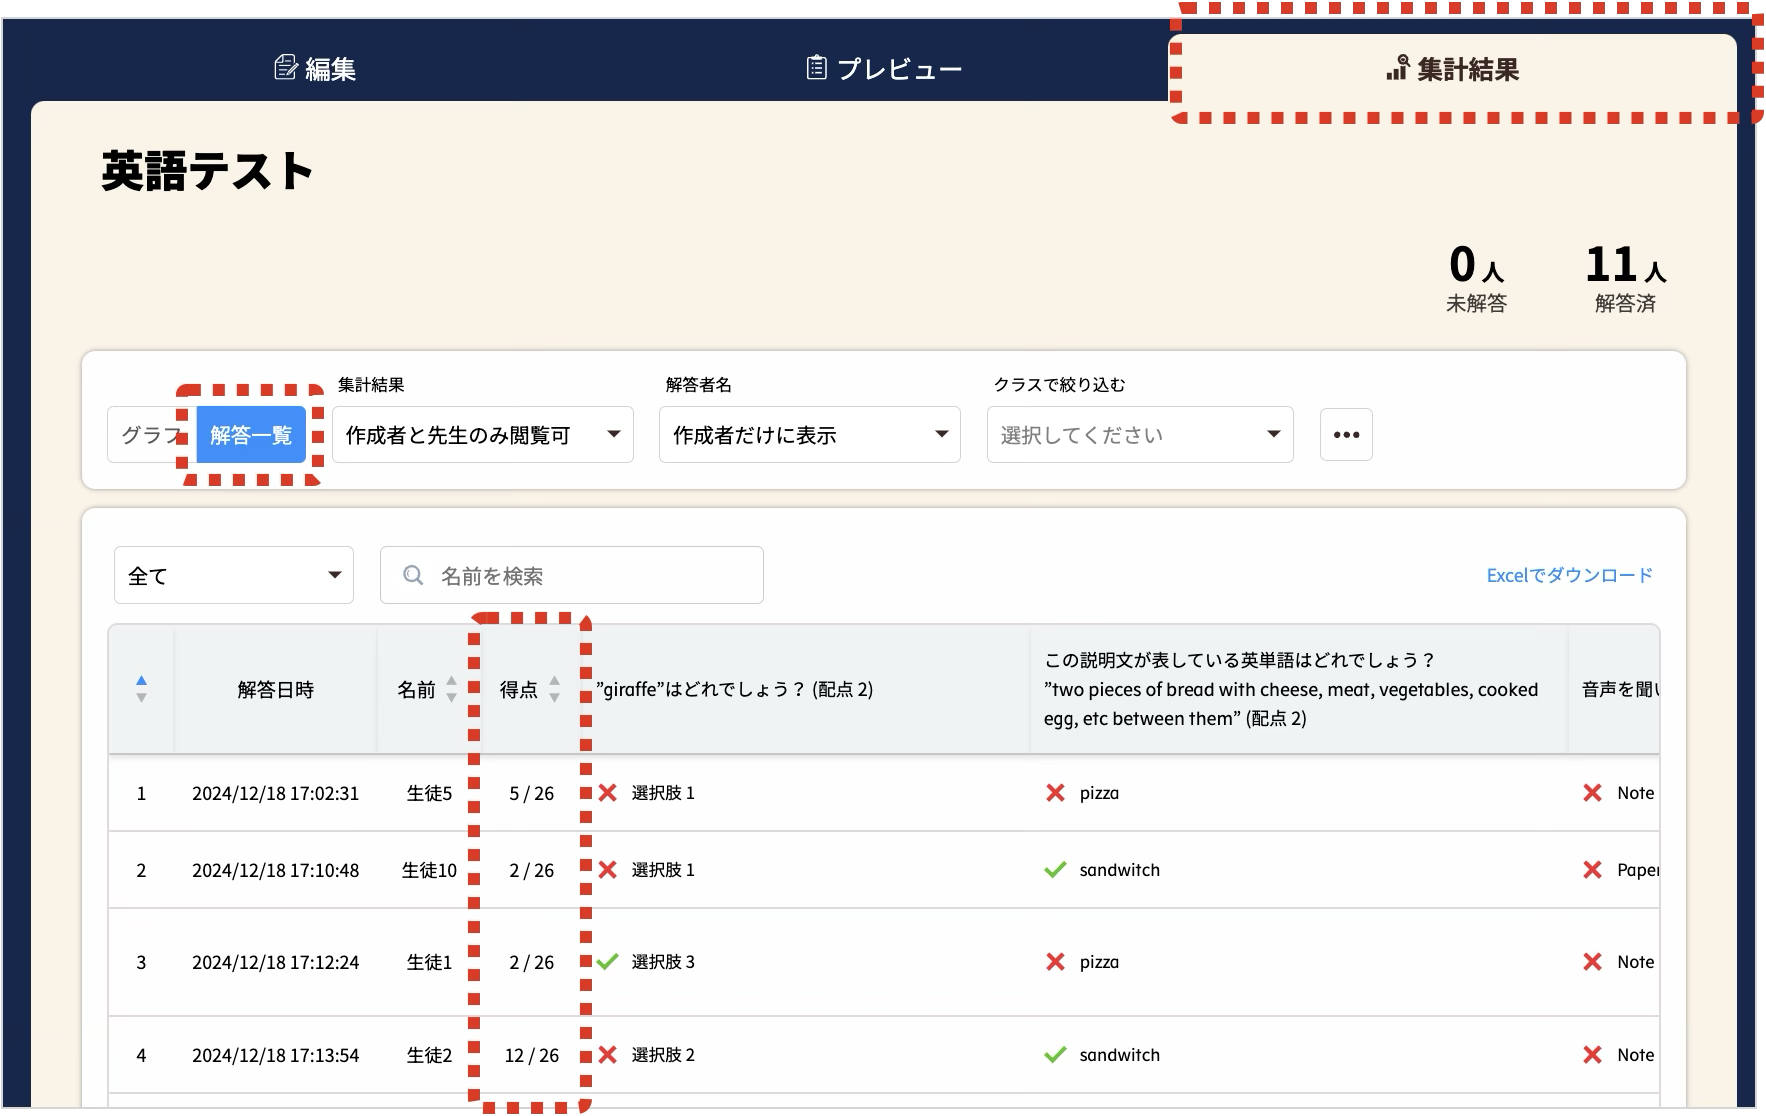
Task: Open the three-dots more options menu
Action: tap(1346, 435)
